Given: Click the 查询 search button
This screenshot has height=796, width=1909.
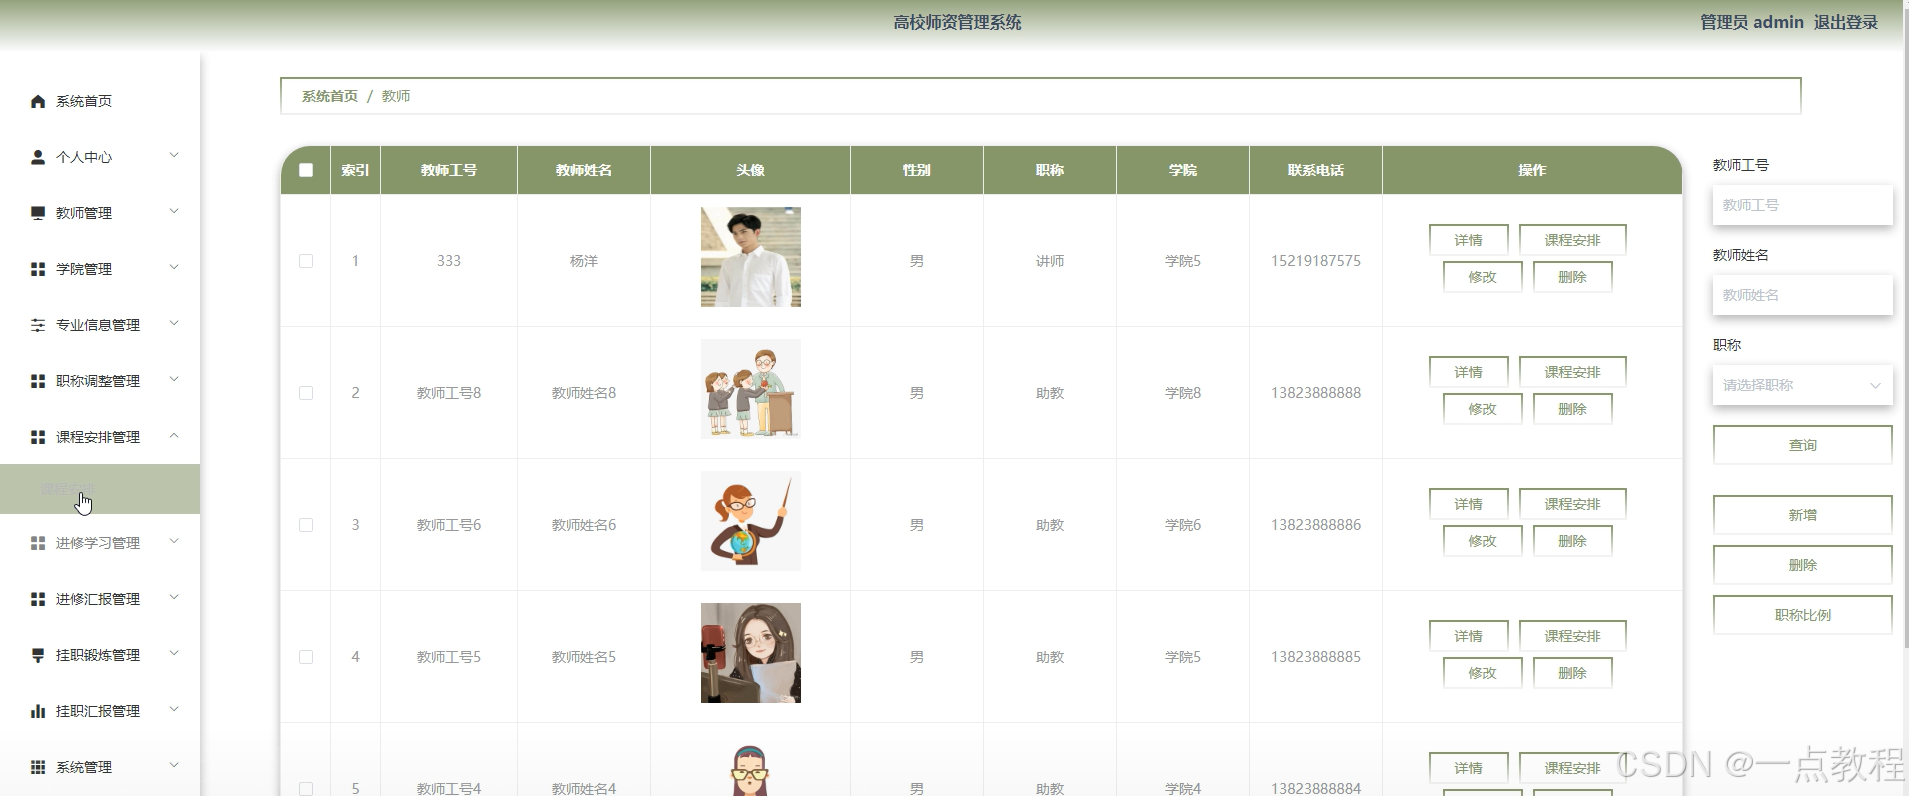Looking at the screenshot, I should point(1802,445).
